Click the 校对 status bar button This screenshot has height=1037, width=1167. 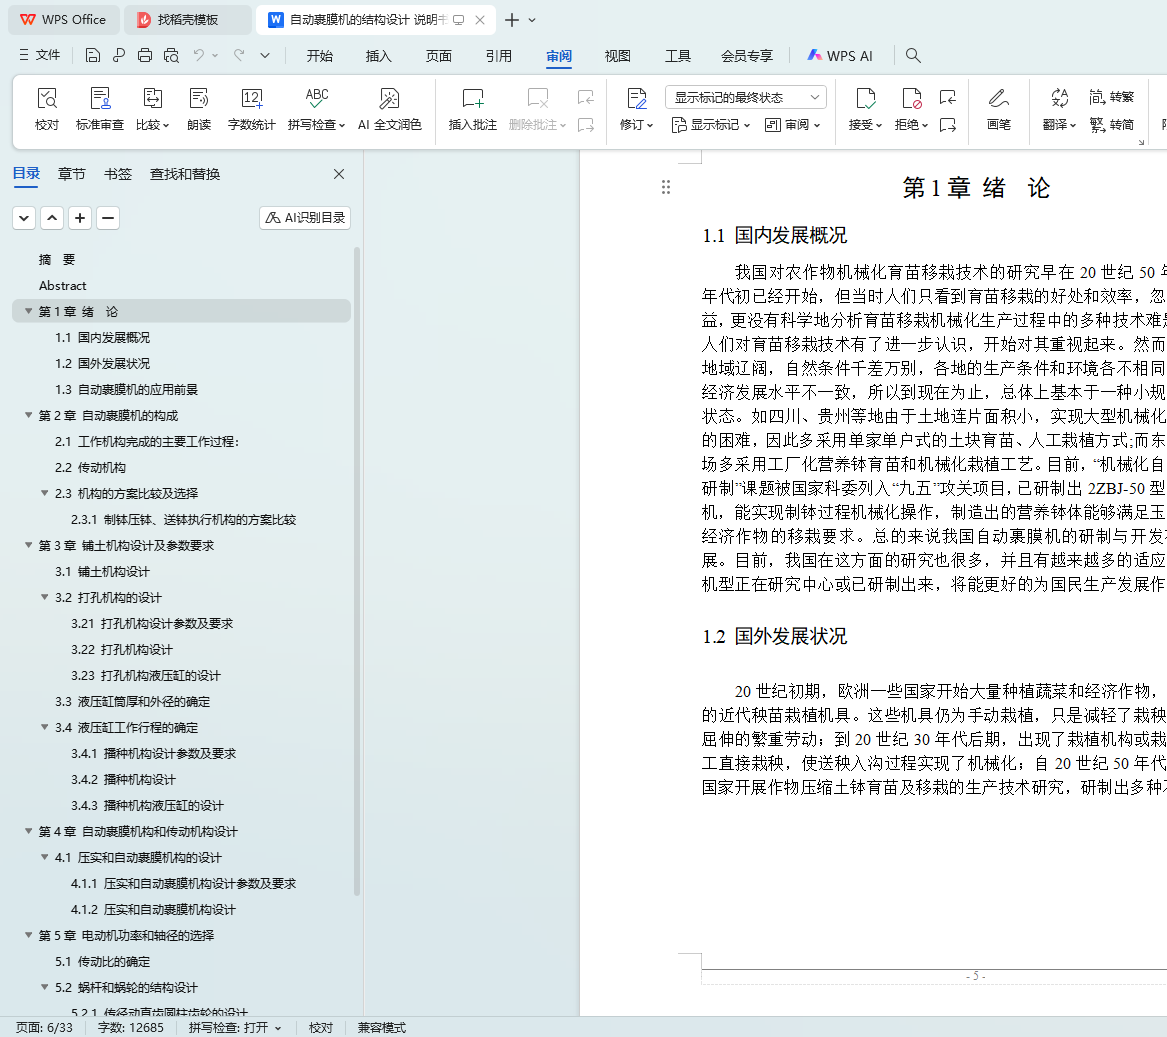point(321,1027)
